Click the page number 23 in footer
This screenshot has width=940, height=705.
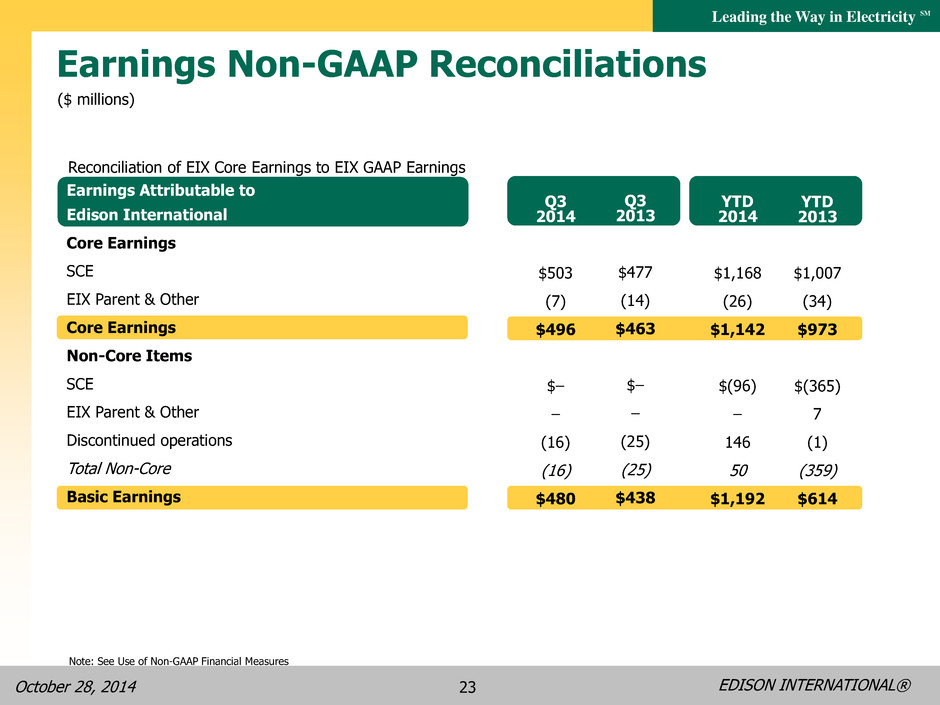coord(468,687)
